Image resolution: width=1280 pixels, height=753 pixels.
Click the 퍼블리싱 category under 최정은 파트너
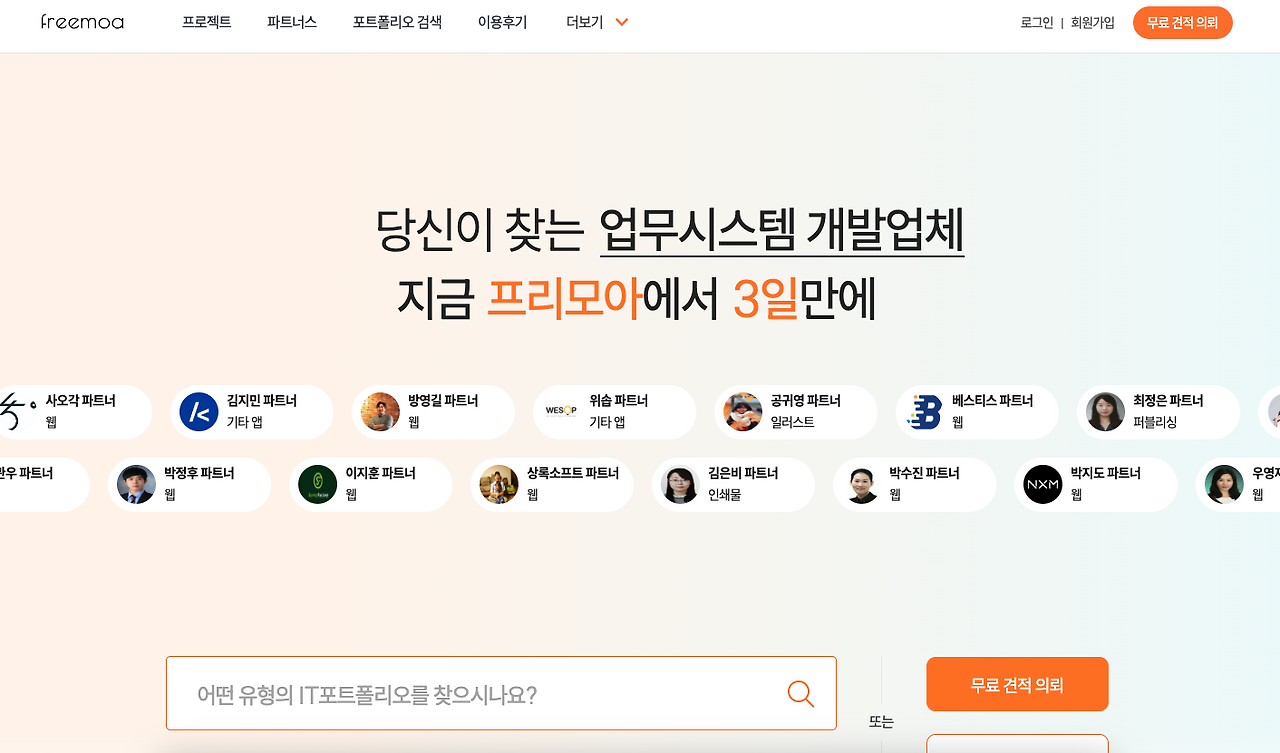coord(1155,422)
